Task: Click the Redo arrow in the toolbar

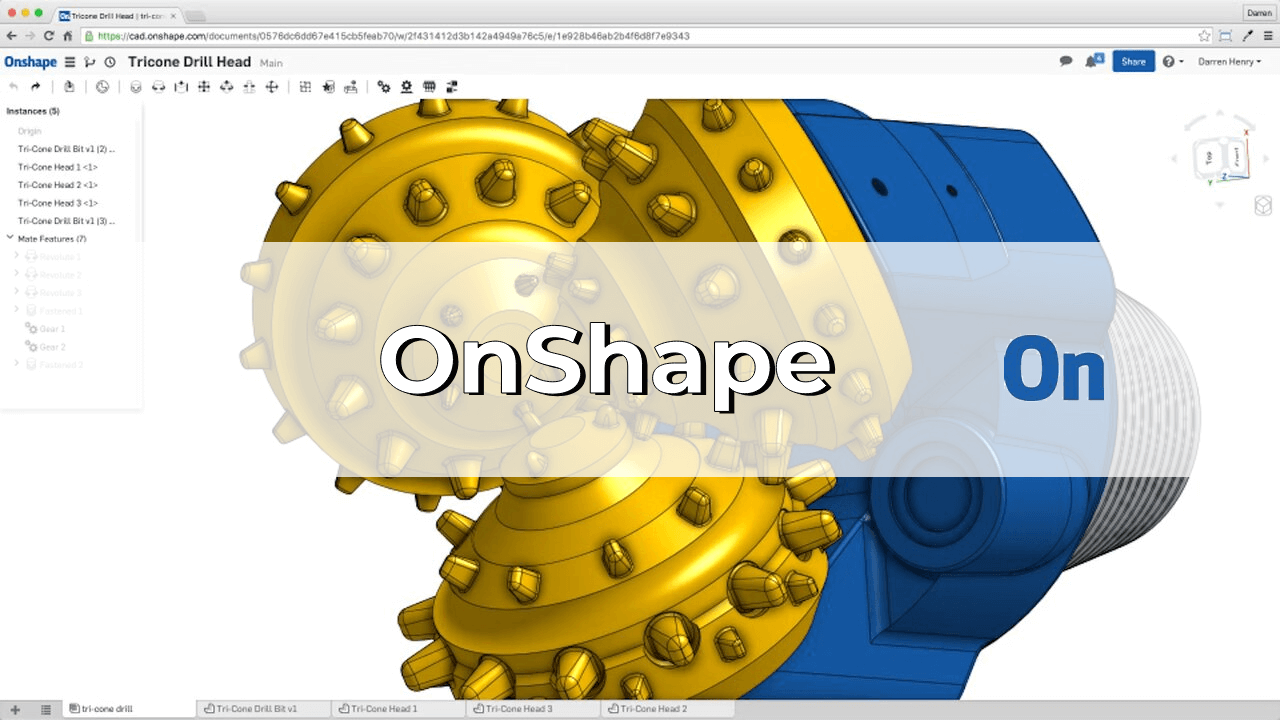Action: (x=36, y=87)
